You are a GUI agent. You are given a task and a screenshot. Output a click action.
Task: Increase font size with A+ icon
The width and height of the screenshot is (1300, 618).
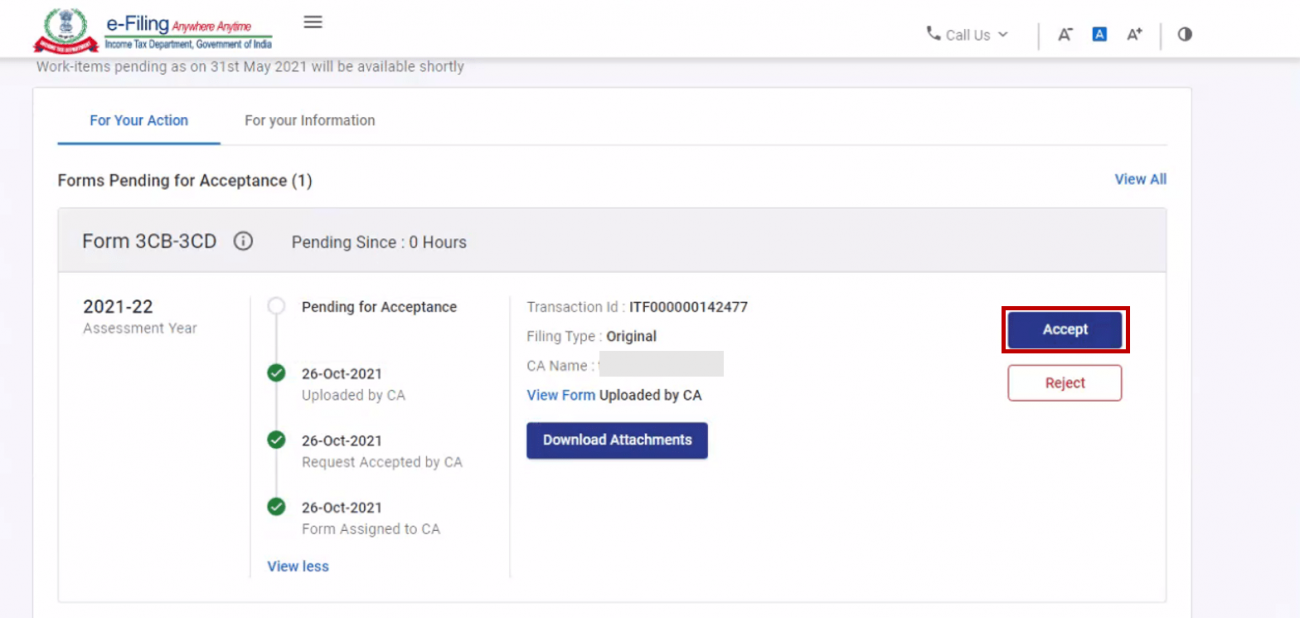coord(1134,34)
